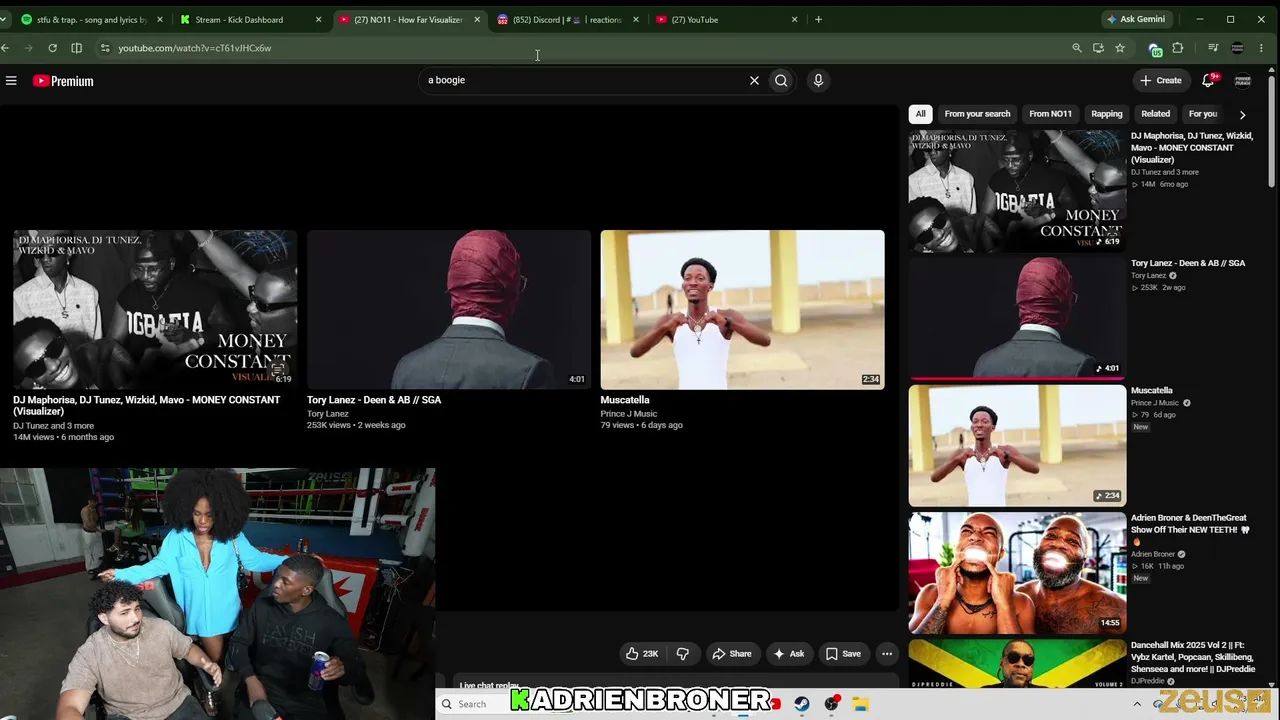1280x720 pixels.
Task: Switch to the 'Stream - Kick Dashboard' tab
Action: coord(251,19)
